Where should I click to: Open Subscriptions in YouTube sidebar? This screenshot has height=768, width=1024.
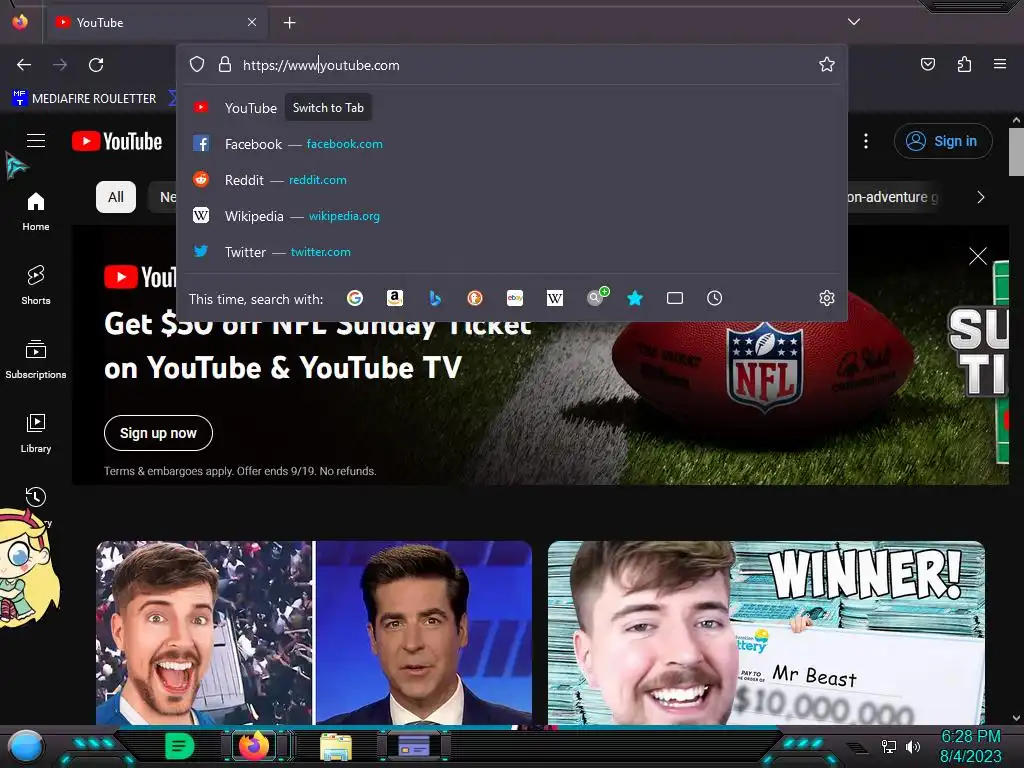tap(36, 359)
